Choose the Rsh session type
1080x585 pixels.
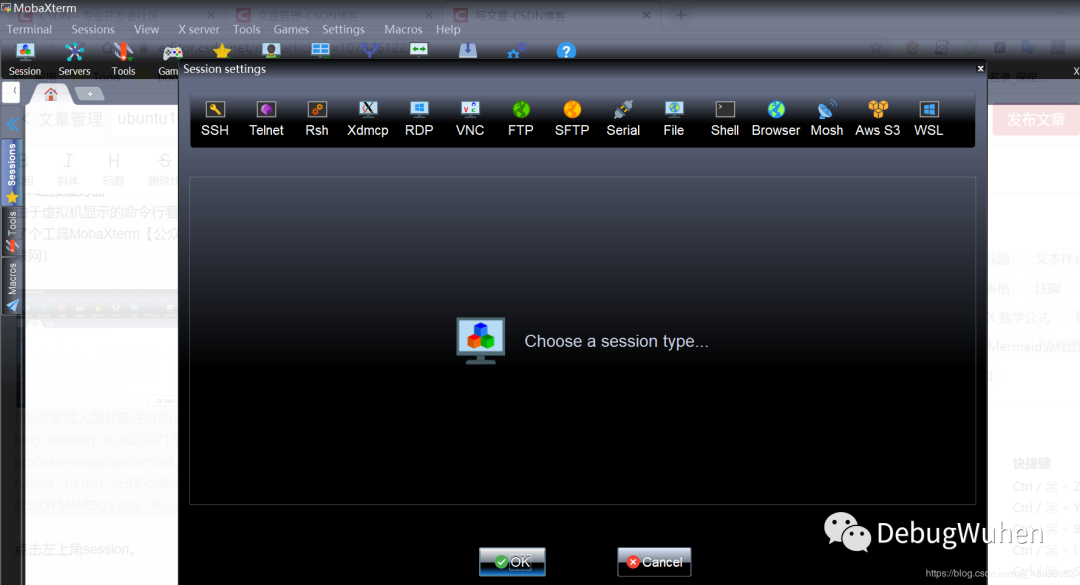click(317, 119)
